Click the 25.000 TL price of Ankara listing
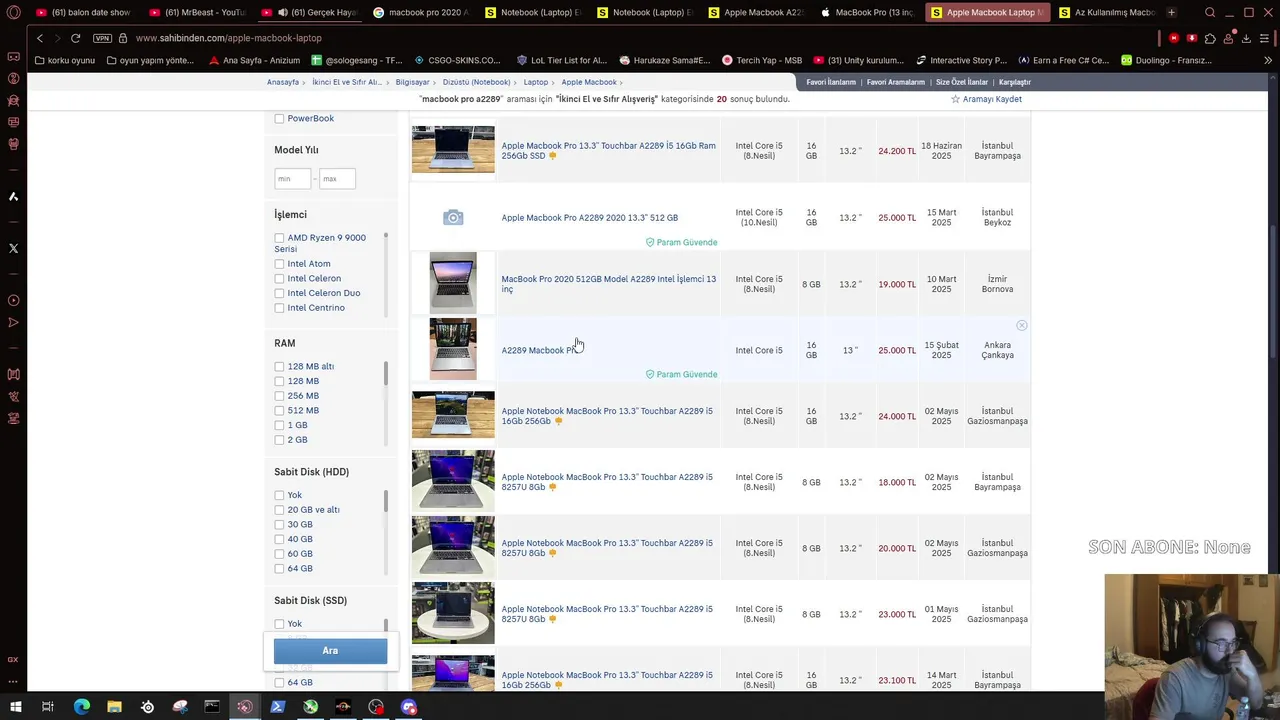The image size is (1280, 720). pos(897,350)
